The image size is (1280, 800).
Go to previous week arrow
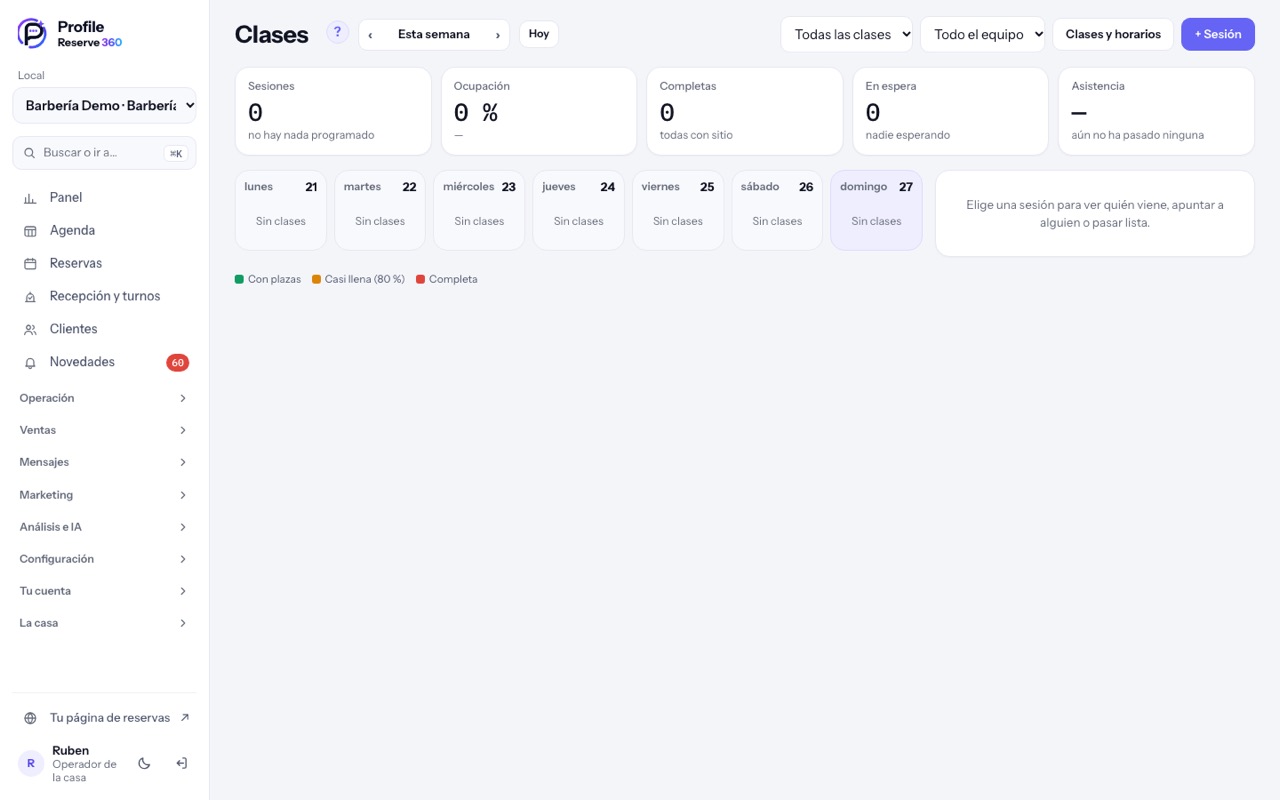coord(370,35)
